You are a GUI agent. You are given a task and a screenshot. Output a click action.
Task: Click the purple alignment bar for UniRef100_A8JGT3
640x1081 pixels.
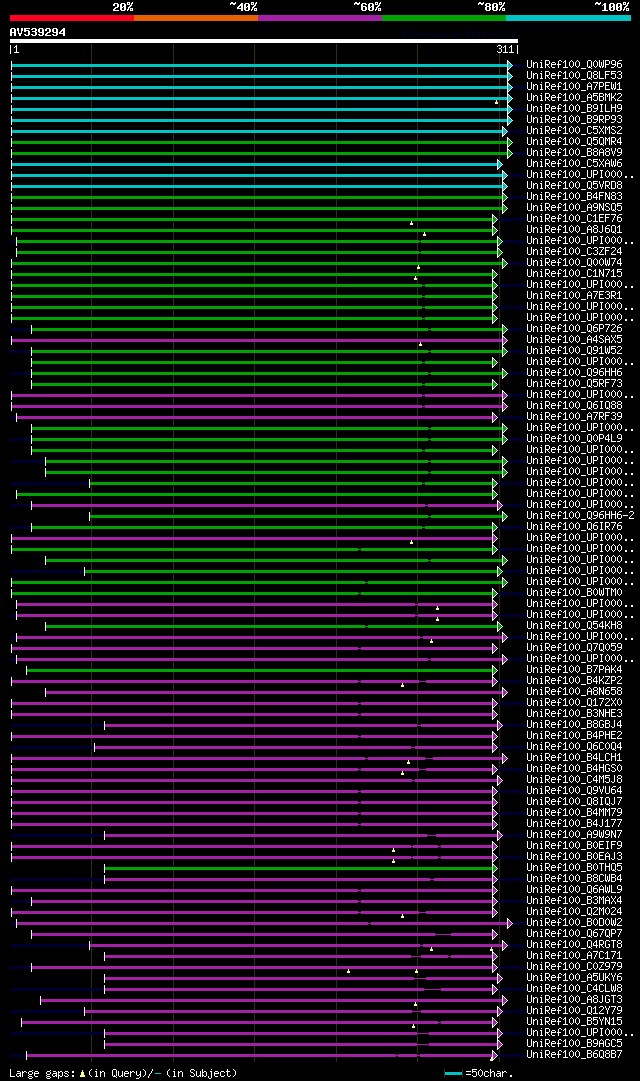(x=272, y=1000)
